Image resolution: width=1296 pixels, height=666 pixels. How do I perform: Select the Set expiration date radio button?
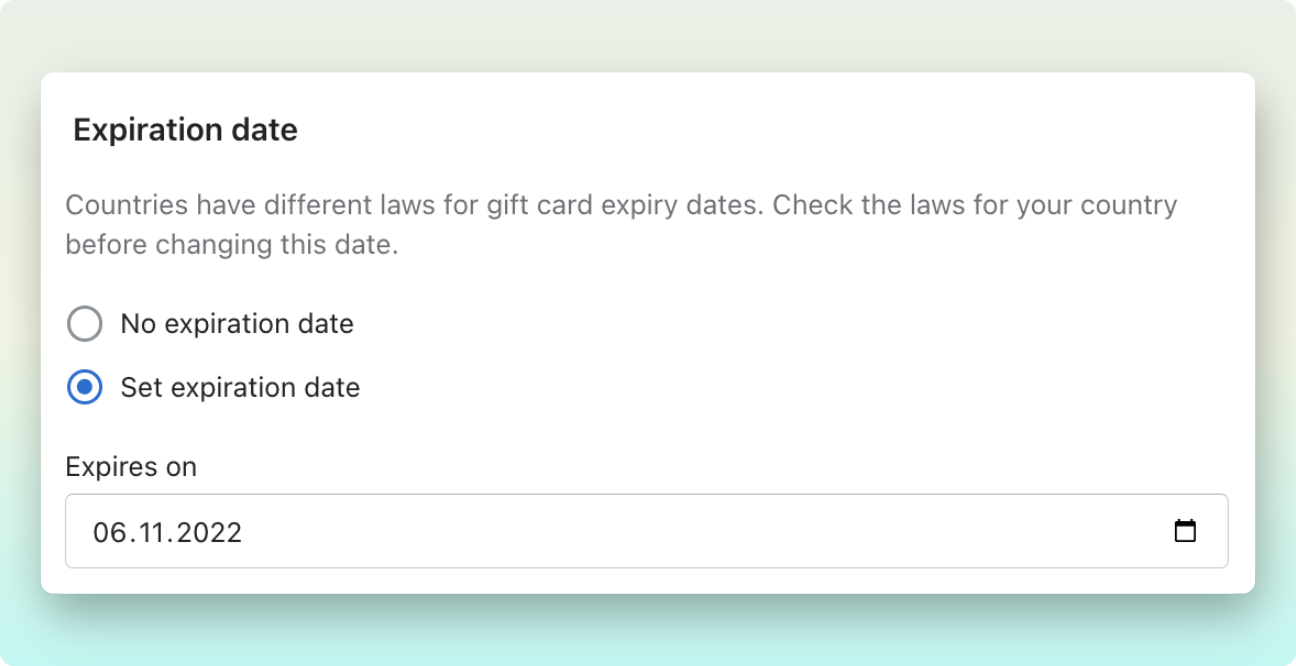click(84, 387)
